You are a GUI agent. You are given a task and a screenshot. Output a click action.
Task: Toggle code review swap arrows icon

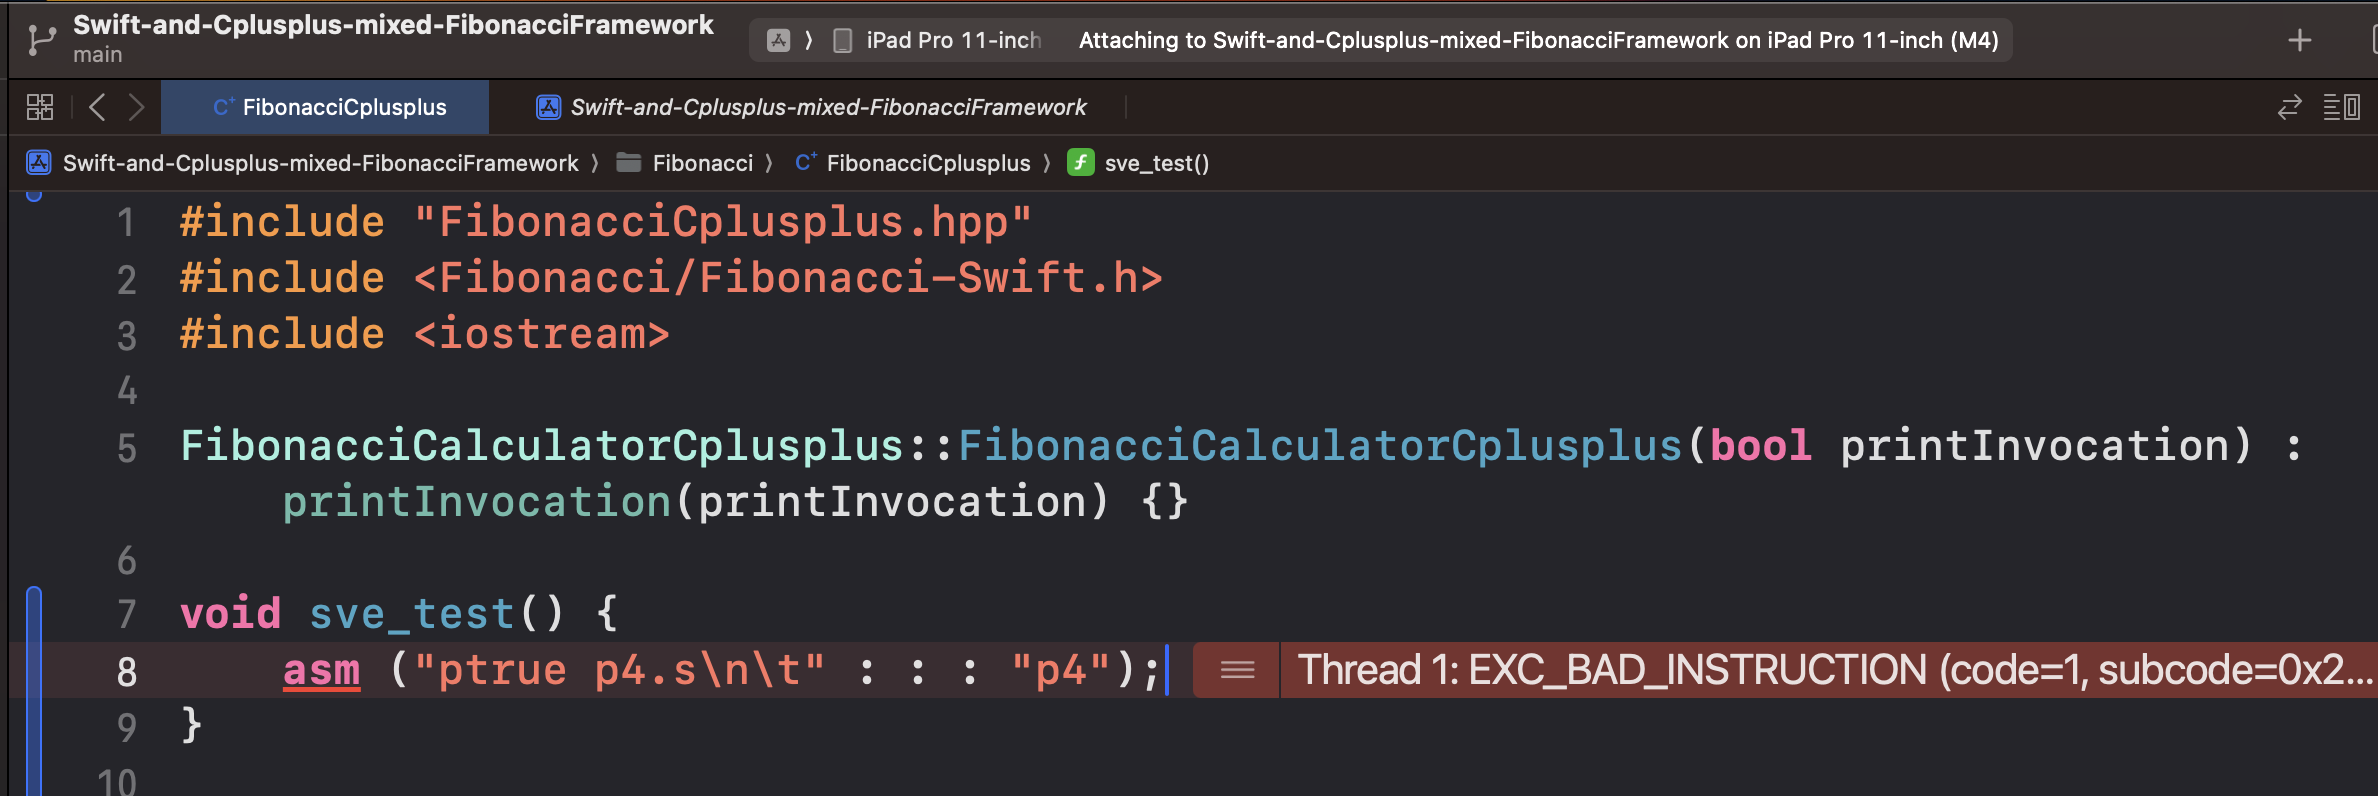coord(2289,107)
